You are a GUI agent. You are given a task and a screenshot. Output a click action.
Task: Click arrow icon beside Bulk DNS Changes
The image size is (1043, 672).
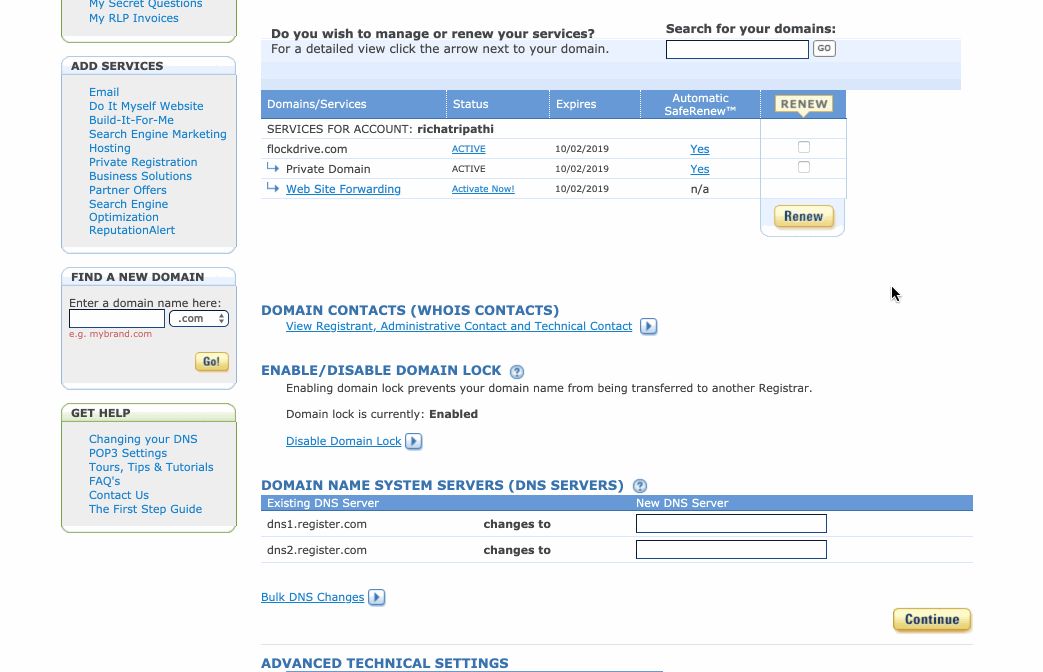coord(376,597)
